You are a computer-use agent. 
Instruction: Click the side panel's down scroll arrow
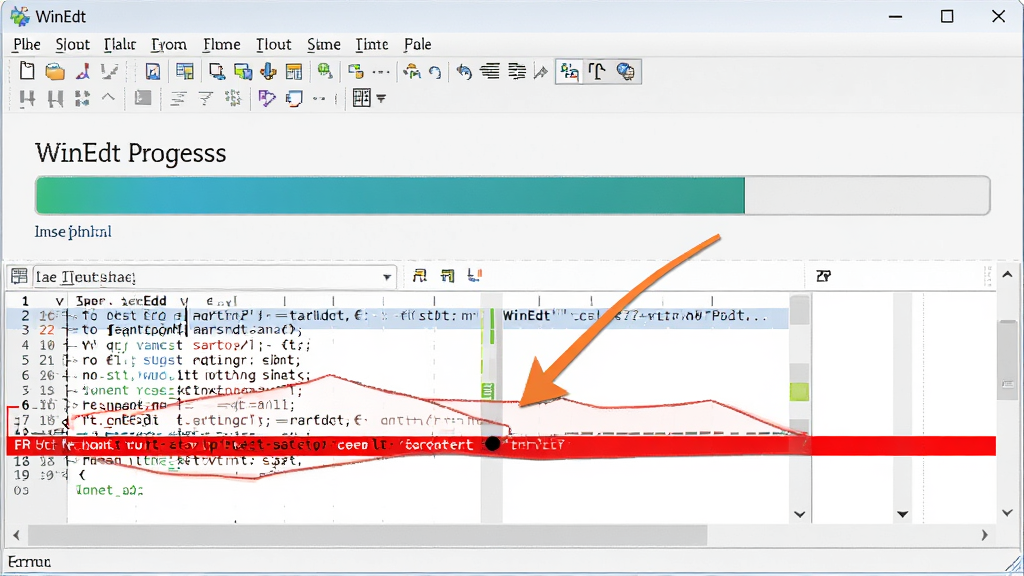pos(903,514)
